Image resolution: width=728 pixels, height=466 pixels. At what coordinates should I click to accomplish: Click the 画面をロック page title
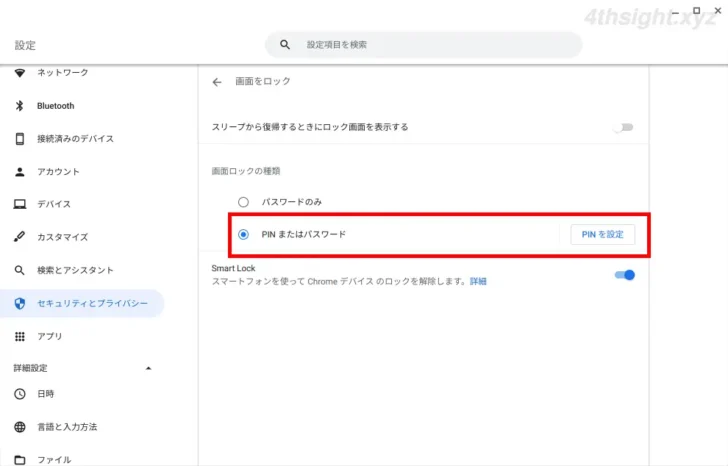[x=263, y=81]
